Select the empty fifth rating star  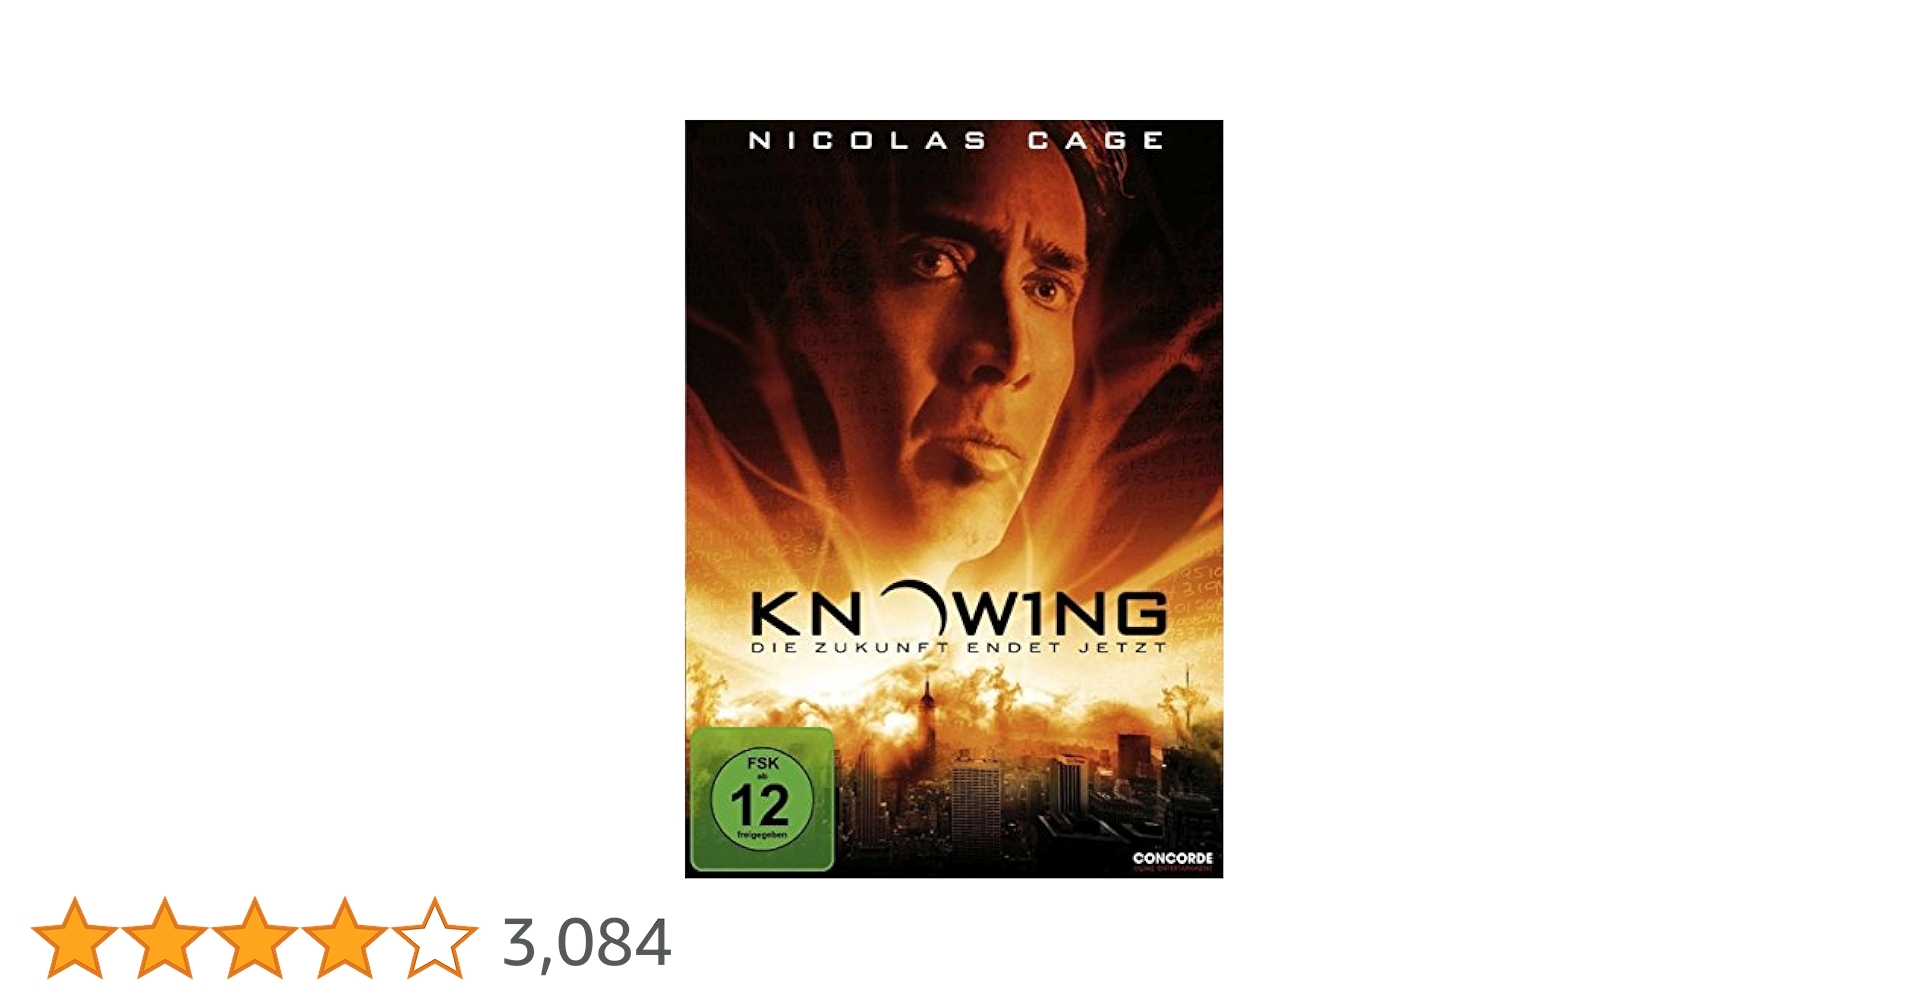(x=434, y=938)
